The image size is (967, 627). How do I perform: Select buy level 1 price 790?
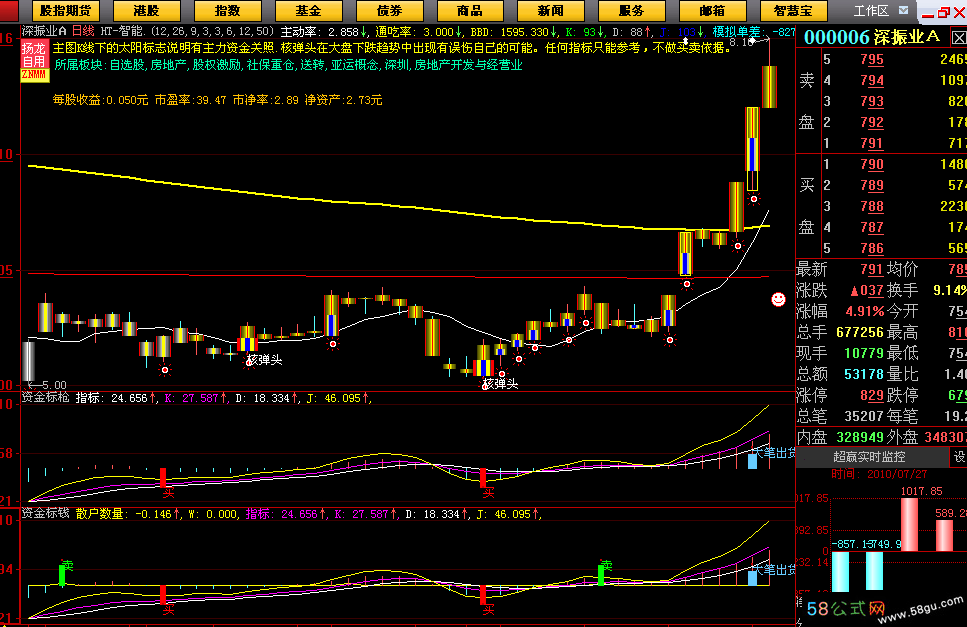(871, 164)
